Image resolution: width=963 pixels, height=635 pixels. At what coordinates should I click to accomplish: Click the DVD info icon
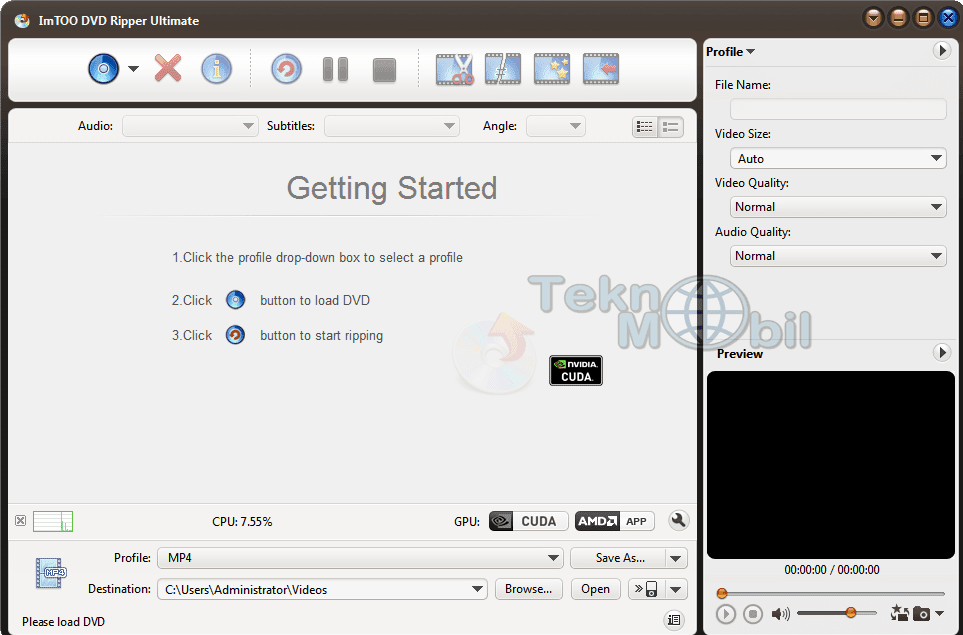point(216,69)
